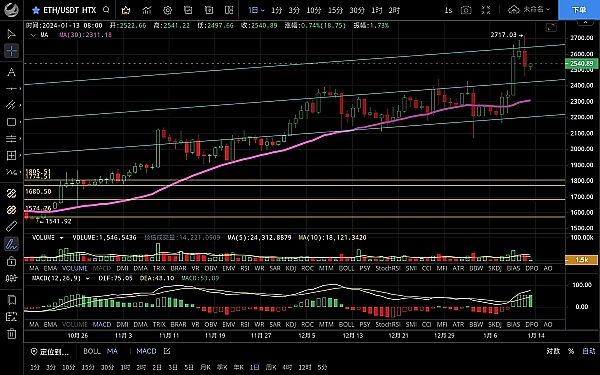Select the 15分 timeframe in top bar
Image resolution: width=600 pixels, height=375 pixels.
[335, 10]
